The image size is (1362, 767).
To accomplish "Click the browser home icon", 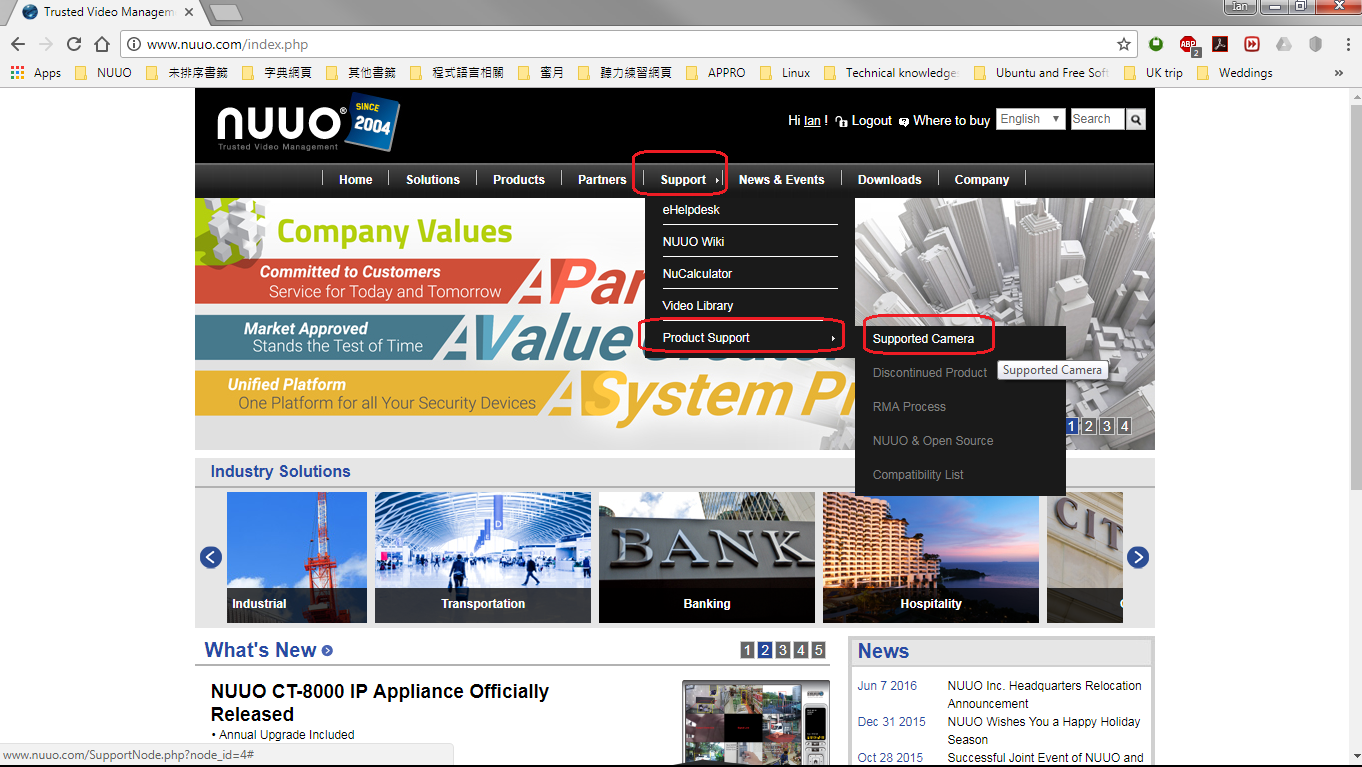I will click(101, 44).
